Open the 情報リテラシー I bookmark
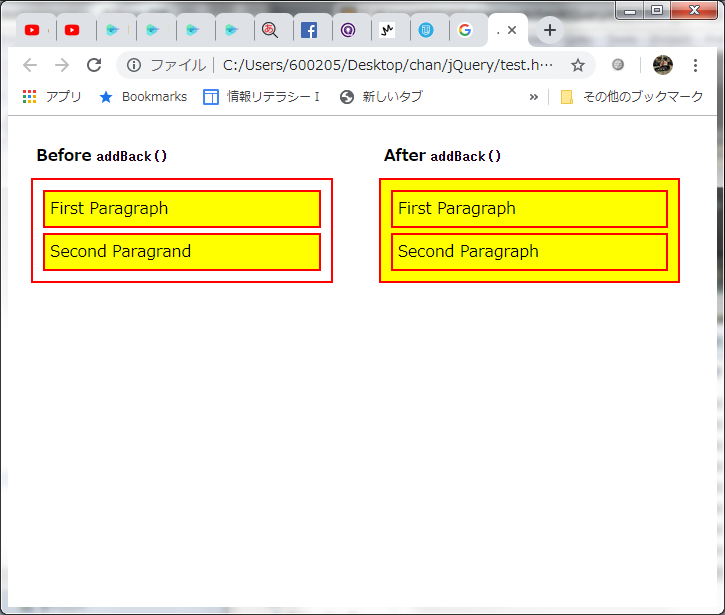This screenshot has height=615, width=725. point(262,97)
